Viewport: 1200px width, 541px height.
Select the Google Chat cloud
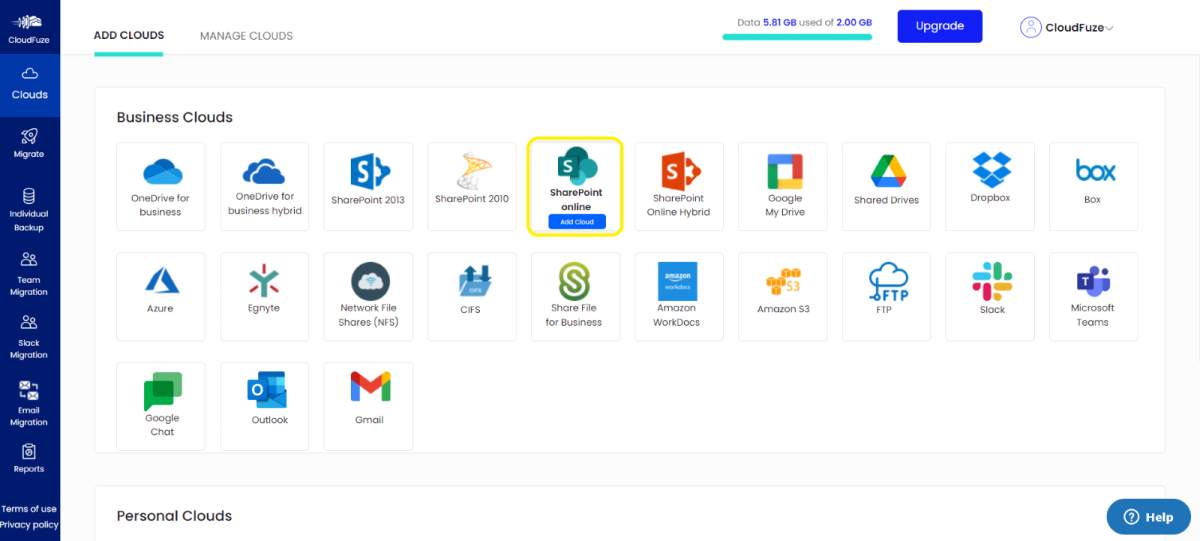(161, 406)
